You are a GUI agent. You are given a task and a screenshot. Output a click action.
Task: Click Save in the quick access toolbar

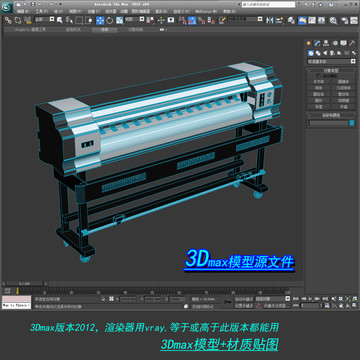(33, 4)
